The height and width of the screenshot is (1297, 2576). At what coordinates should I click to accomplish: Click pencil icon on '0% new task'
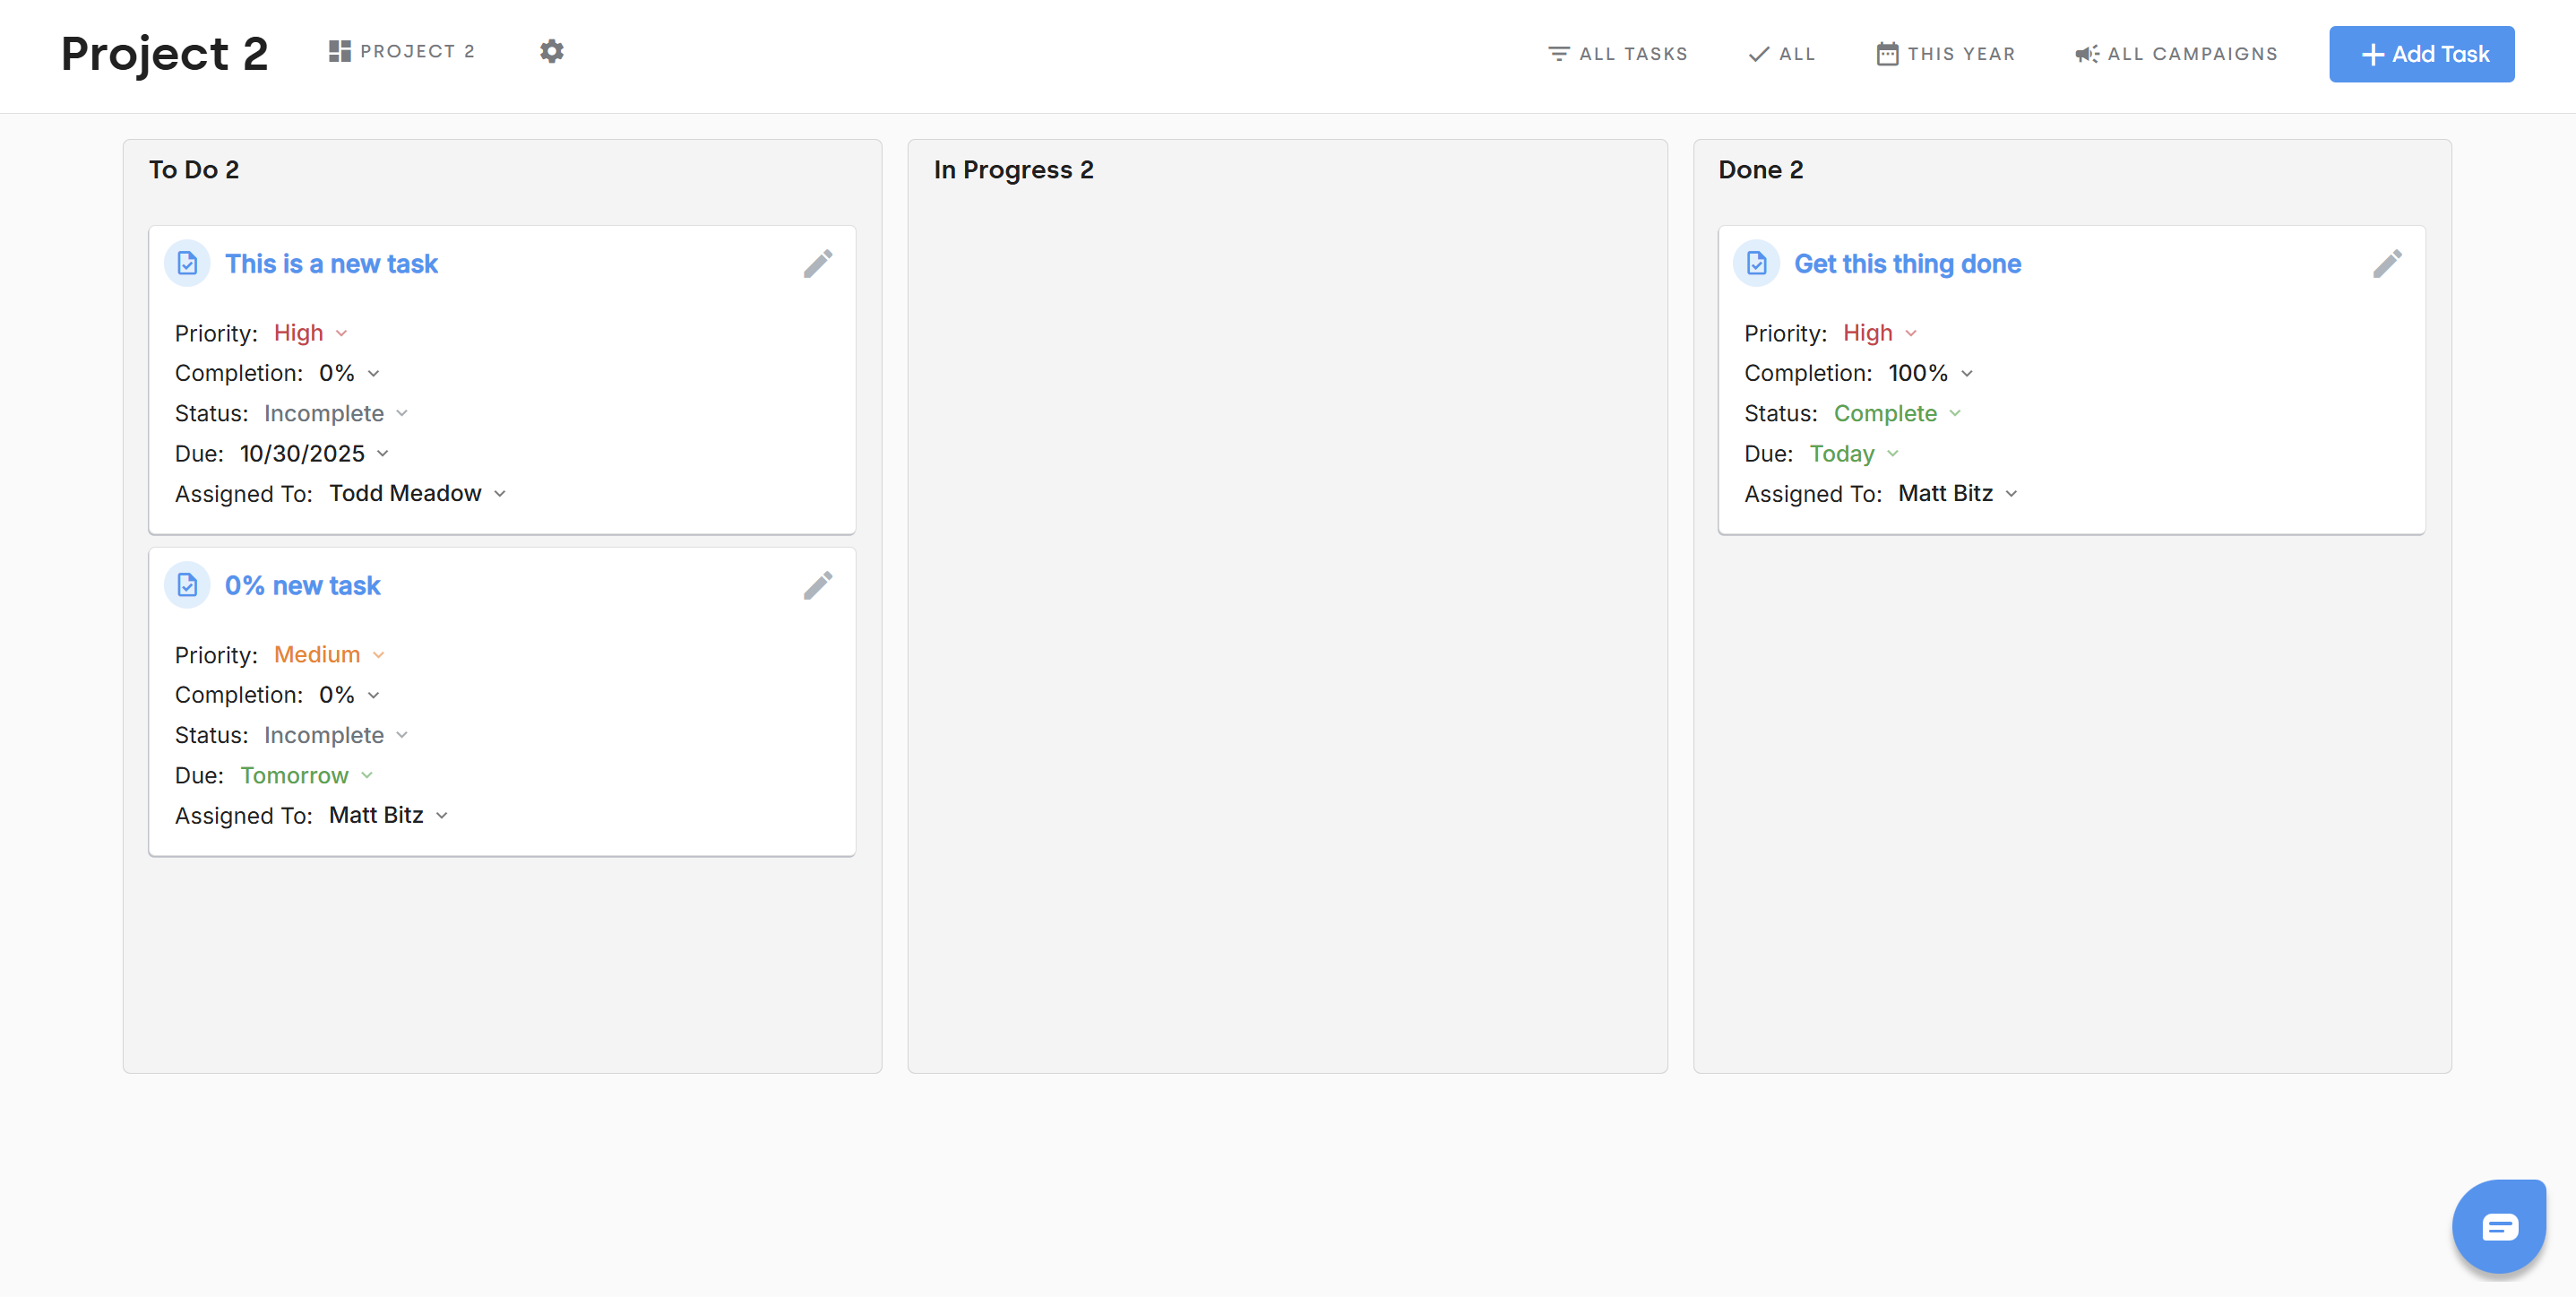pyautogui.click(x=817, y=586)
